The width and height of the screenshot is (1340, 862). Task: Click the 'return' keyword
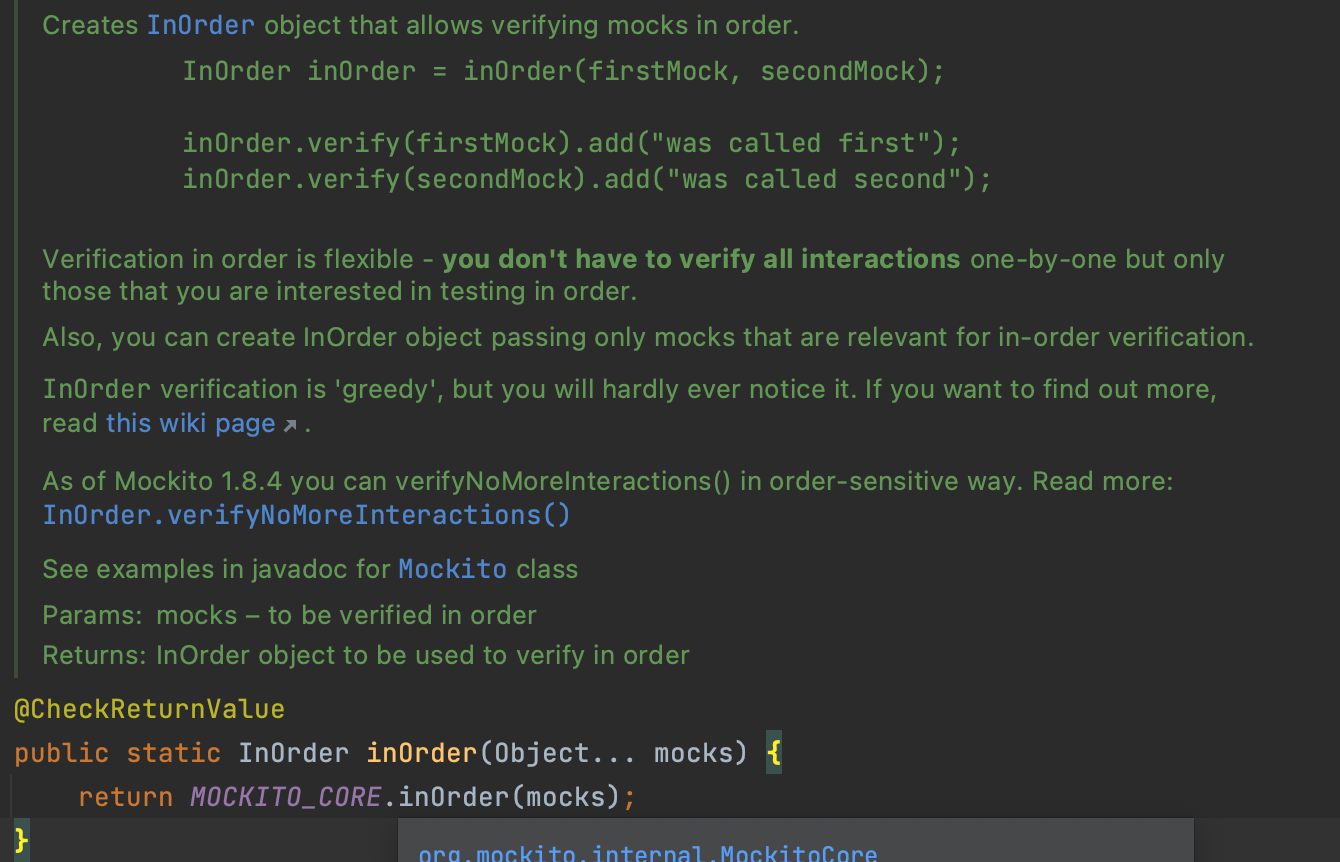tap(126, 797)
